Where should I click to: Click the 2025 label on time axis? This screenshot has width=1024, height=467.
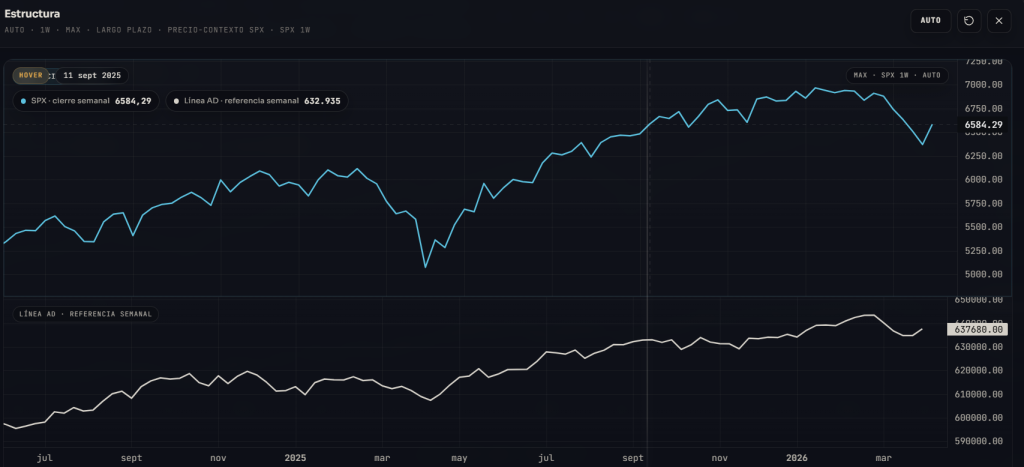click(x=296, y=458)
